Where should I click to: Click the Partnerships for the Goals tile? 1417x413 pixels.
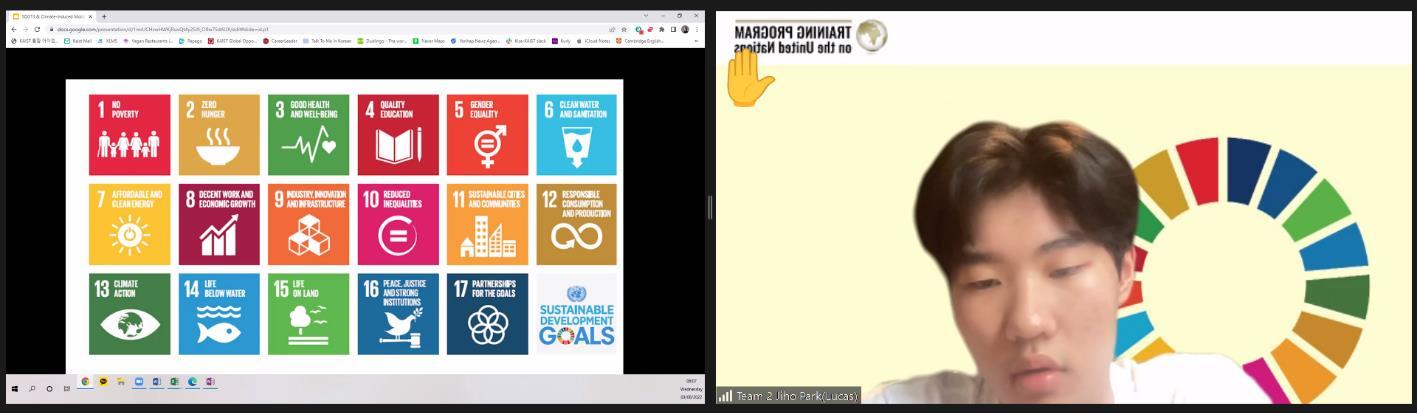click(x=487, y=314)
